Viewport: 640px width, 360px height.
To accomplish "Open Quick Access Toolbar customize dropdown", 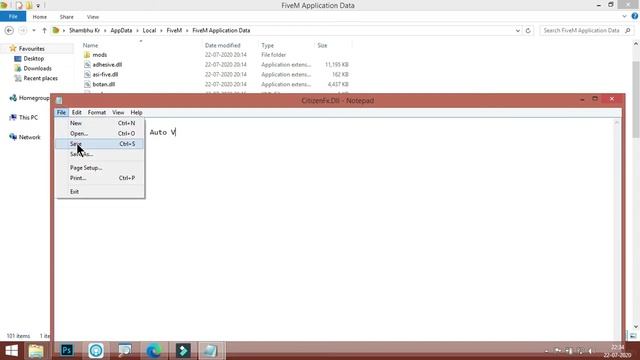I will 38,6.
